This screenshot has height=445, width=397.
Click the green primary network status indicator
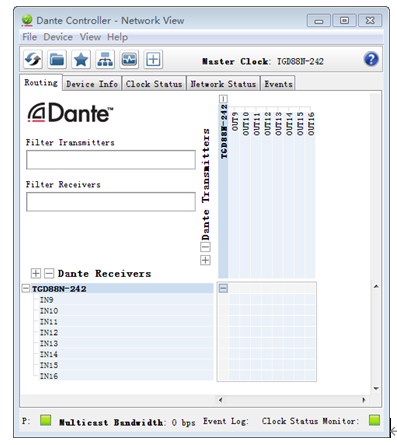pyautogui.click(x=45, y=420)
